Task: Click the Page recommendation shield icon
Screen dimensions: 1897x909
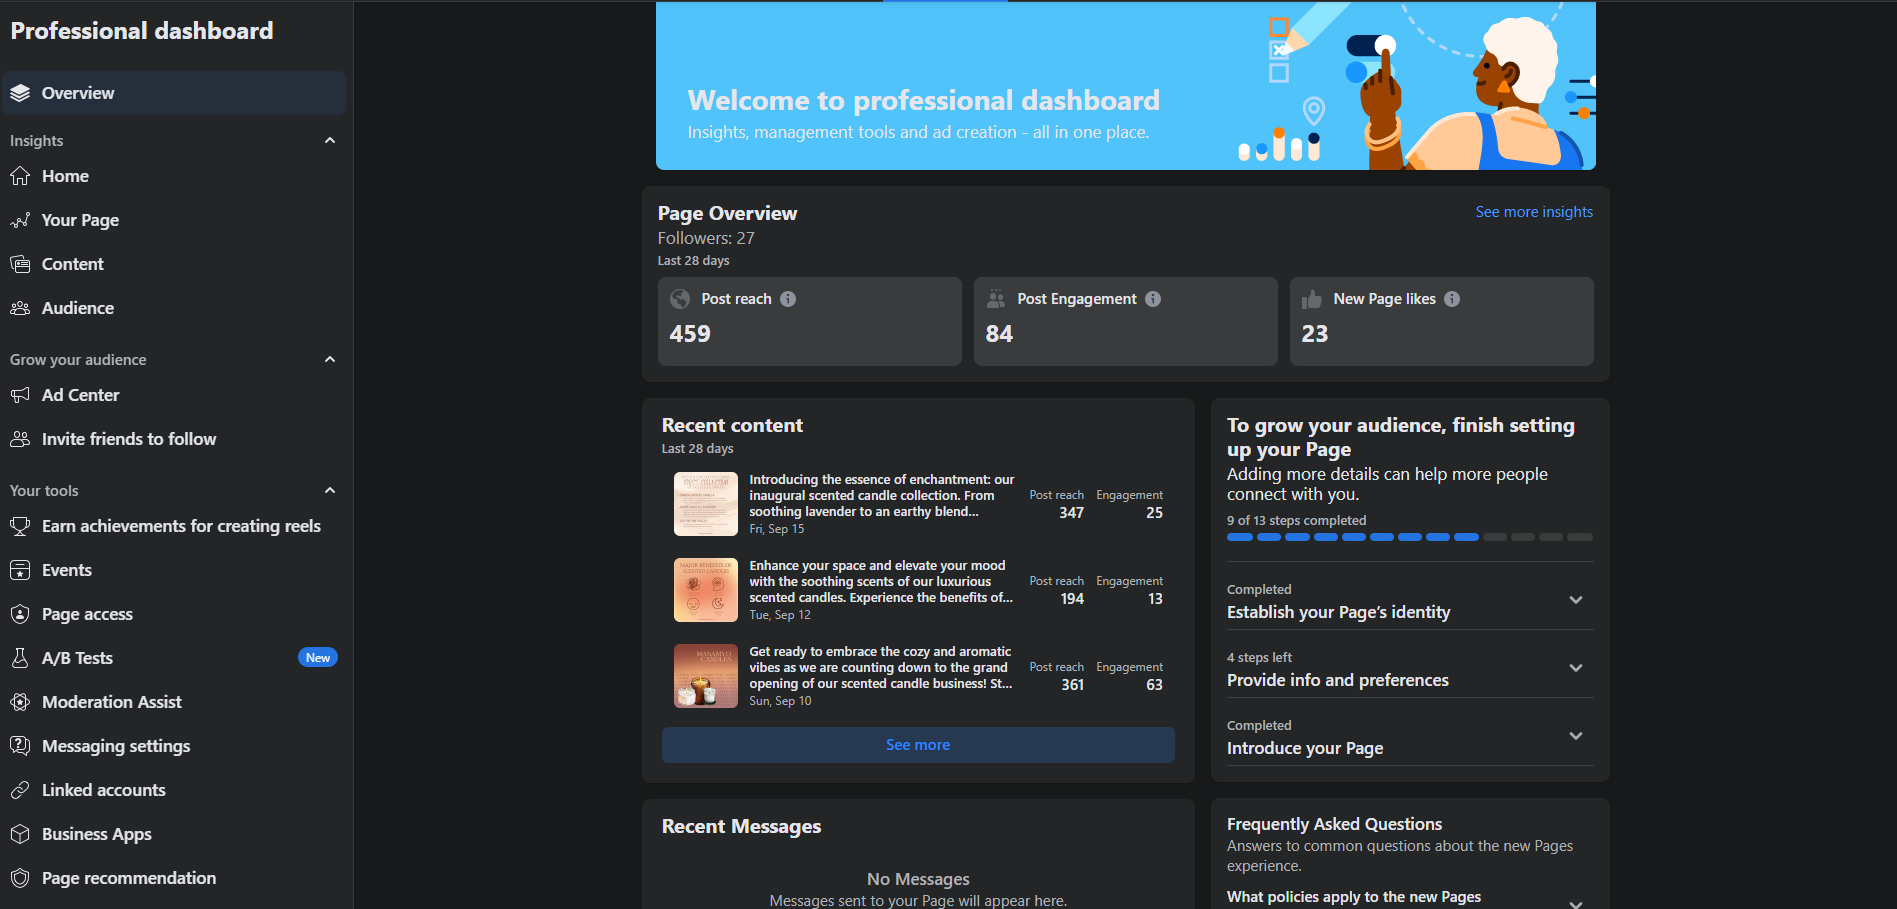Action: (20, 878)
